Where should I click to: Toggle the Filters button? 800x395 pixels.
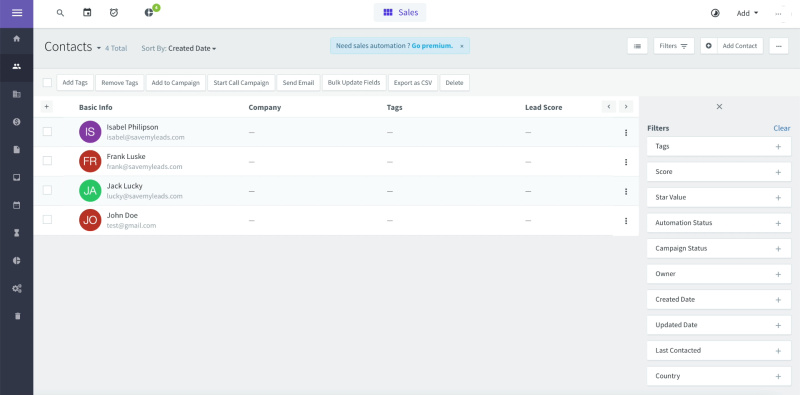[x=673, y=46]
